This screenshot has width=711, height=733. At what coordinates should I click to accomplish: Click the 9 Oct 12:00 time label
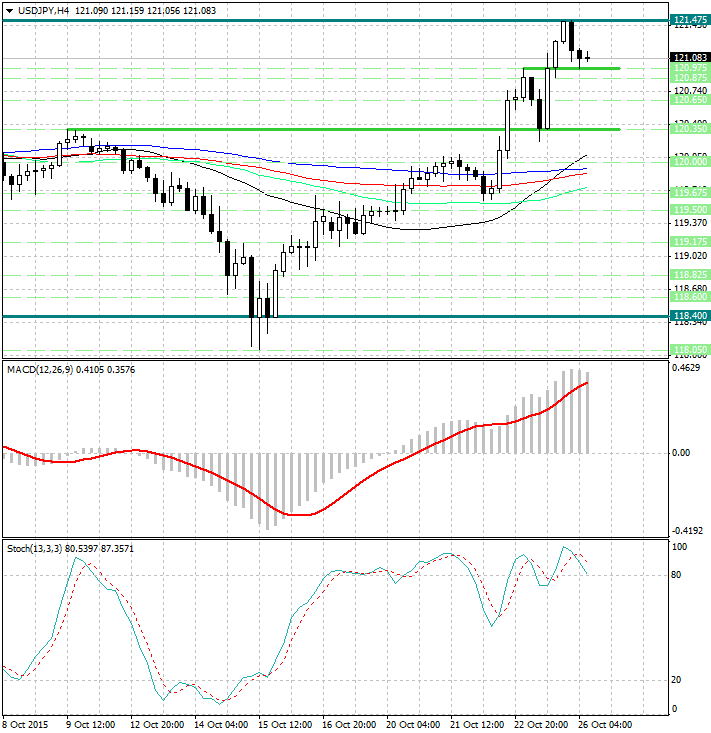pos(90,725)
